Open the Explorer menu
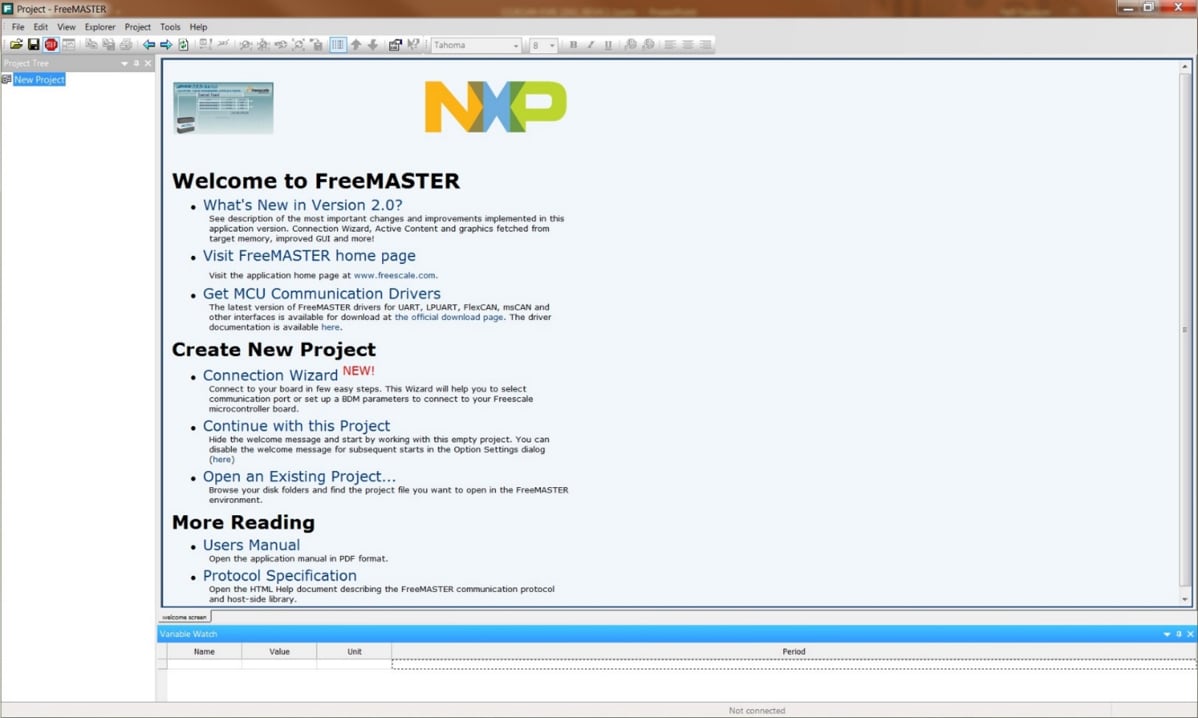Image resolution: width=1198 pixels, height=718 pixels. [x=100, y=27]
